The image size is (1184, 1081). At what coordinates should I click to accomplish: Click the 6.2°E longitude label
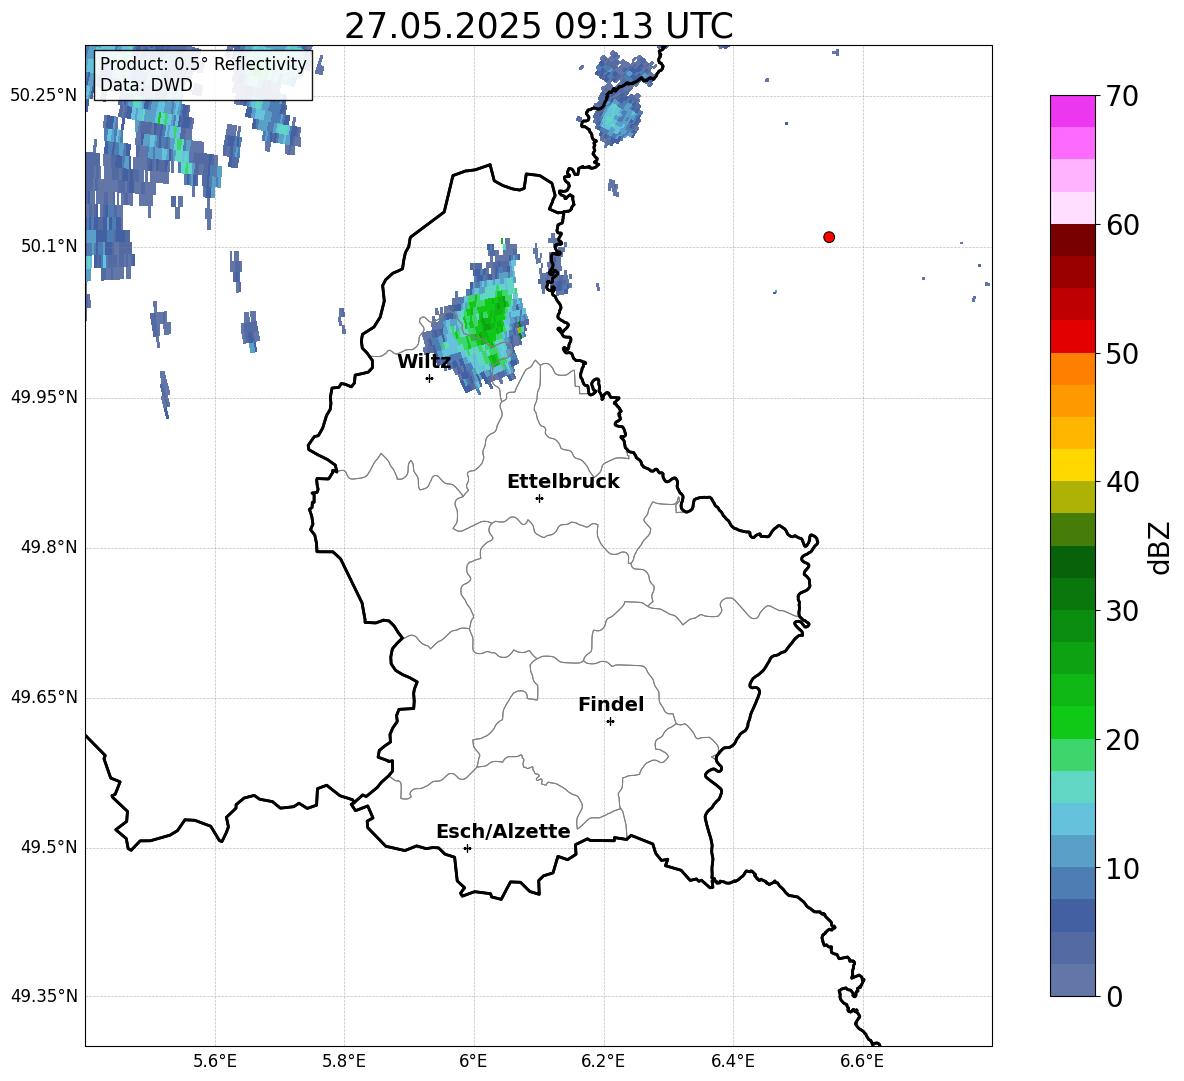603,1061
